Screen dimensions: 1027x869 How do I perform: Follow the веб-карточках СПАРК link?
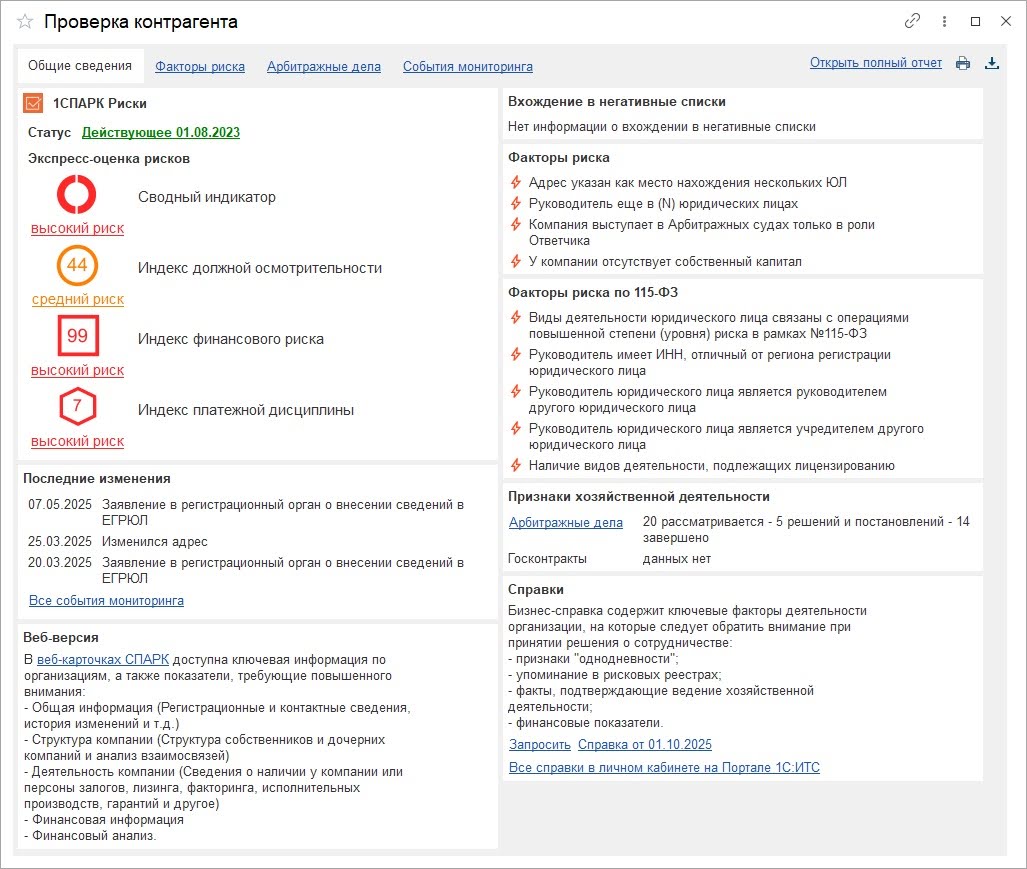pyautogui.click(x=103, y=659)
